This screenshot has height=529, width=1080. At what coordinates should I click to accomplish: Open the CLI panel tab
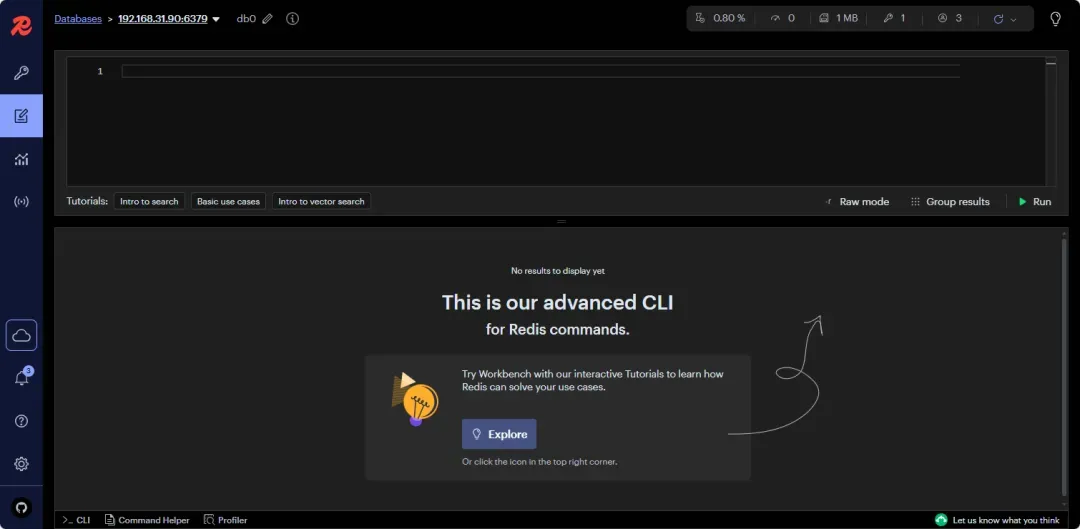76,520
